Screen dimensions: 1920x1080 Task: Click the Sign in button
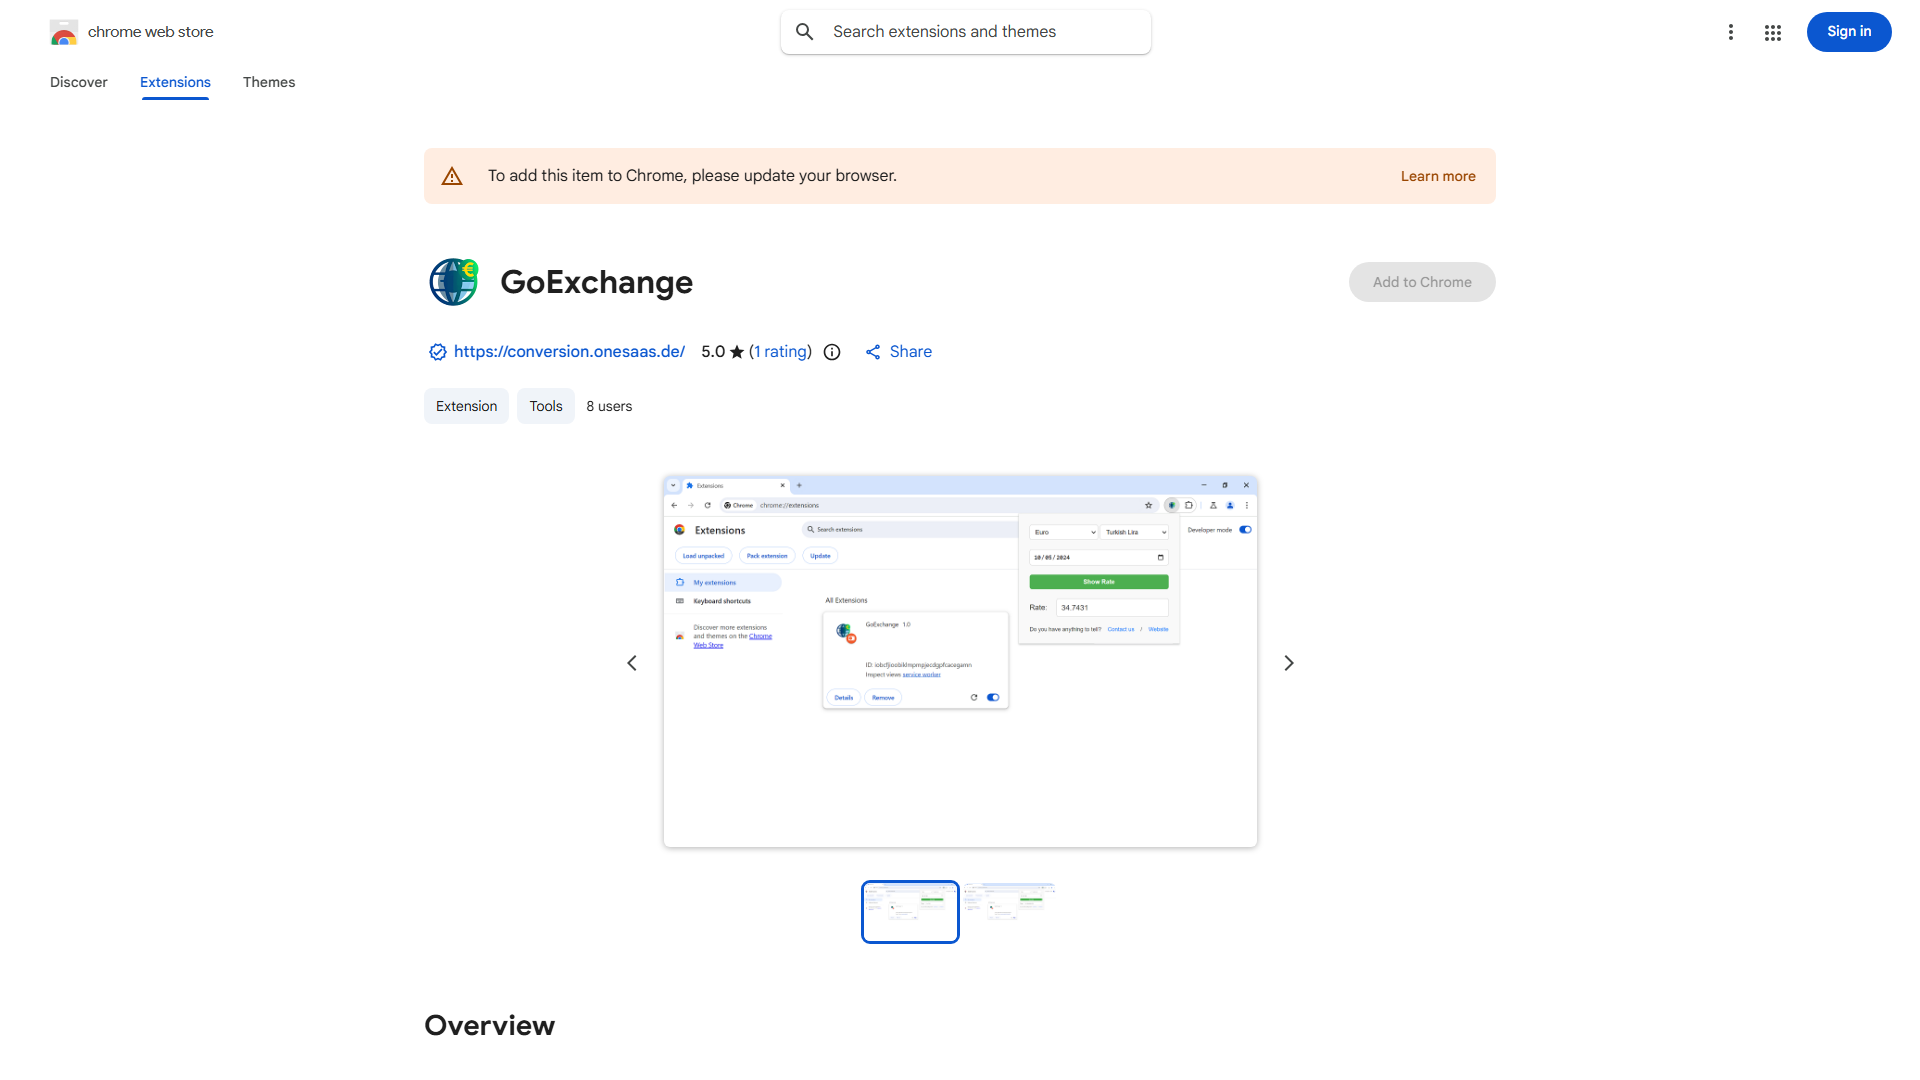click(1848, 31)
